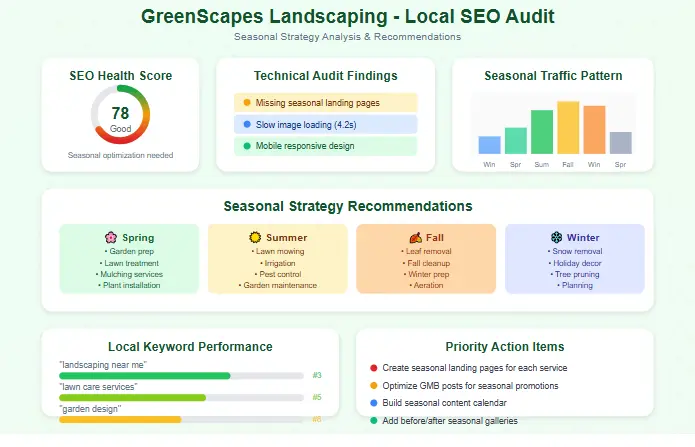Image resolution: width=695 pixels, height=447 pixels.
Task: Click the Fall leaf icon
Action: (415, 238)
